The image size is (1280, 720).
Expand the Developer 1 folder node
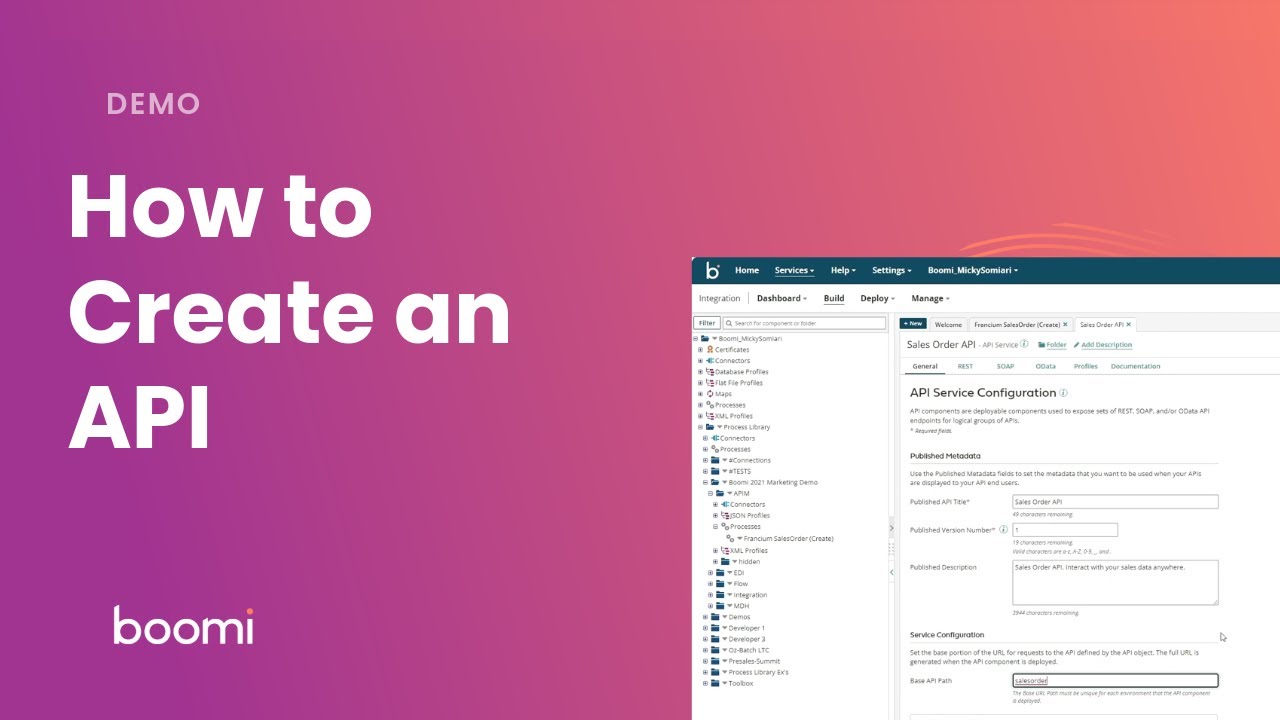(x=705, y=628)
